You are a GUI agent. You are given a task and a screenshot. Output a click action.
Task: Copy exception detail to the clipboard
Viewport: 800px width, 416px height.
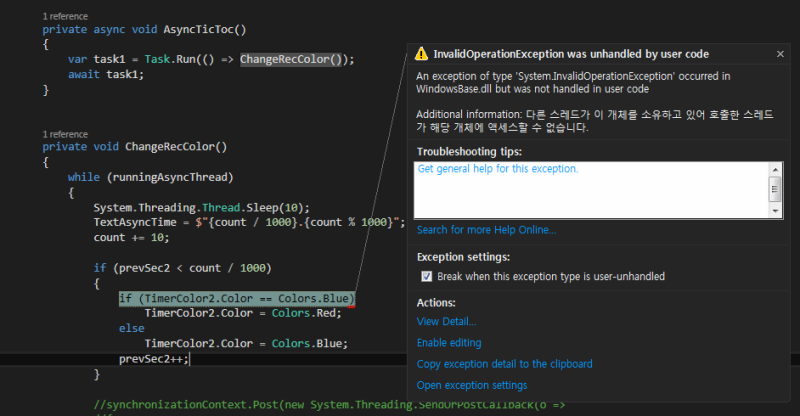pyautogui.click(x=505, y=364)
